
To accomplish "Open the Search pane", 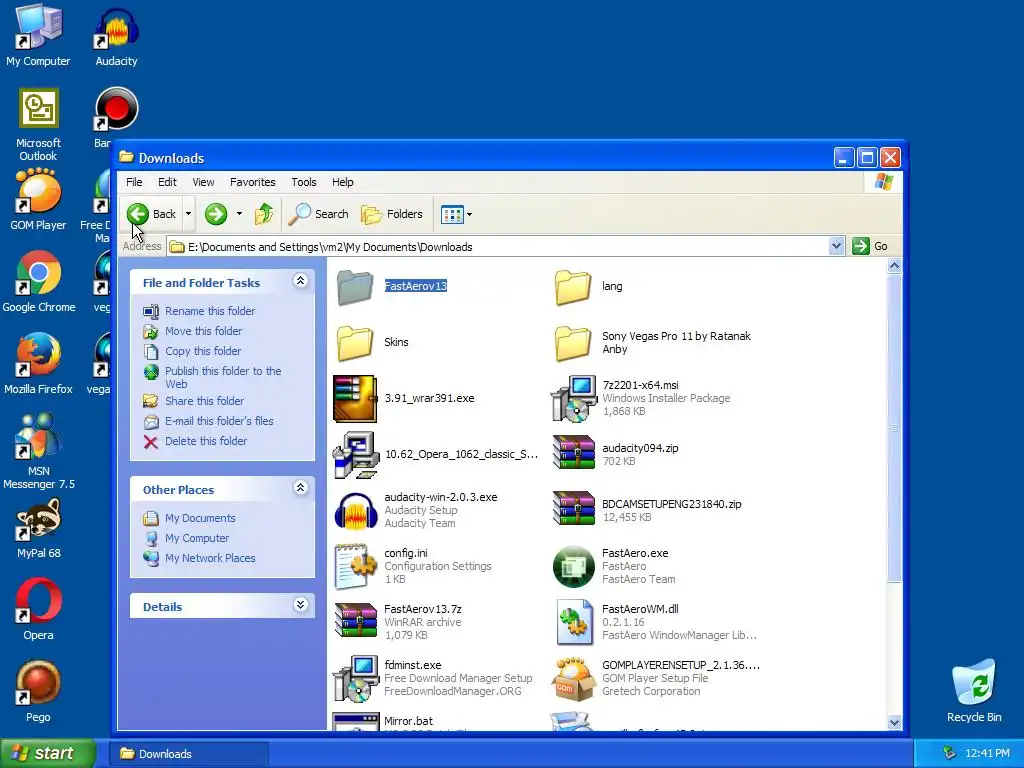I will 319,214.
